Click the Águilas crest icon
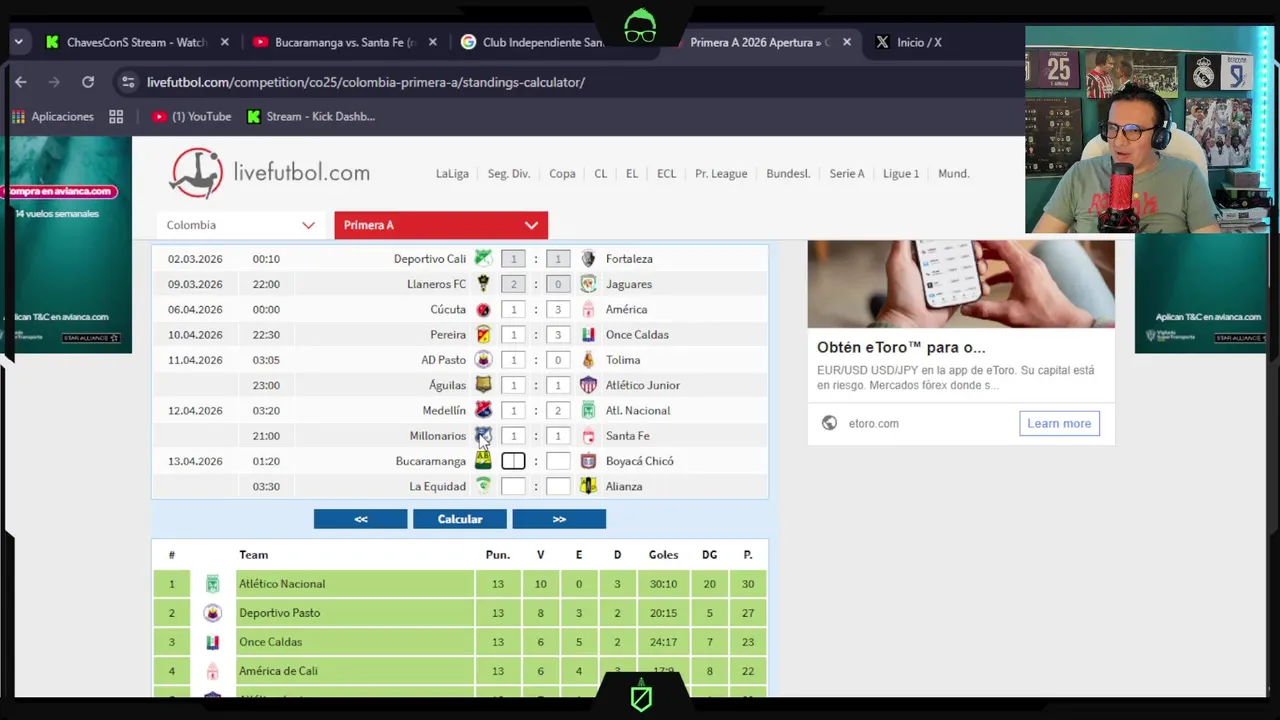The width and height of the screenshot is (1280, 720). point(483,385)
